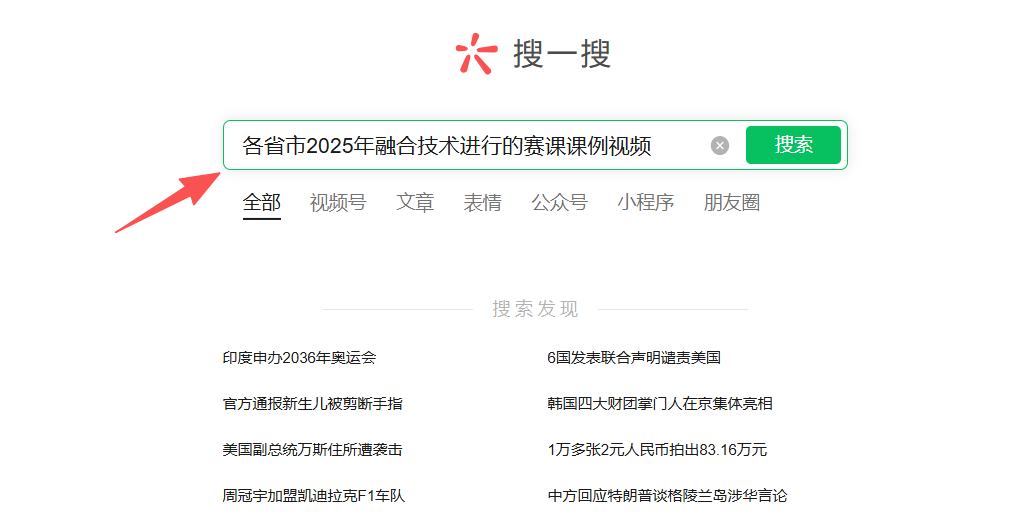The width and height of the screenshot is (1011, 531).
Task: Click the 搜一搜 logo icon
Action: point(476,53)
